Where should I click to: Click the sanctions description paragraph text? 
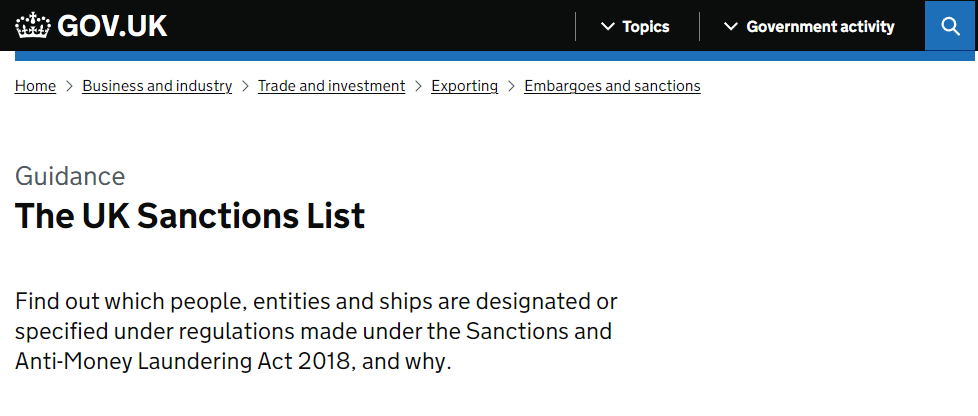point(315,331)
